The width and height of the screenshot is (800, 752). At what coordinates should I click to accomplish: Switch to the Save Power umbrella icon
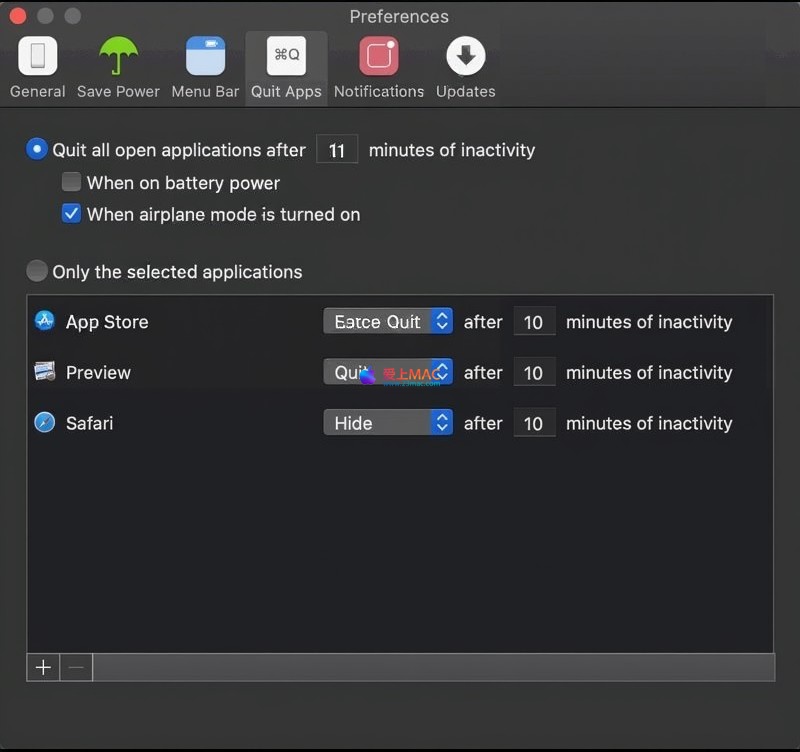click(x=118, y=57)
